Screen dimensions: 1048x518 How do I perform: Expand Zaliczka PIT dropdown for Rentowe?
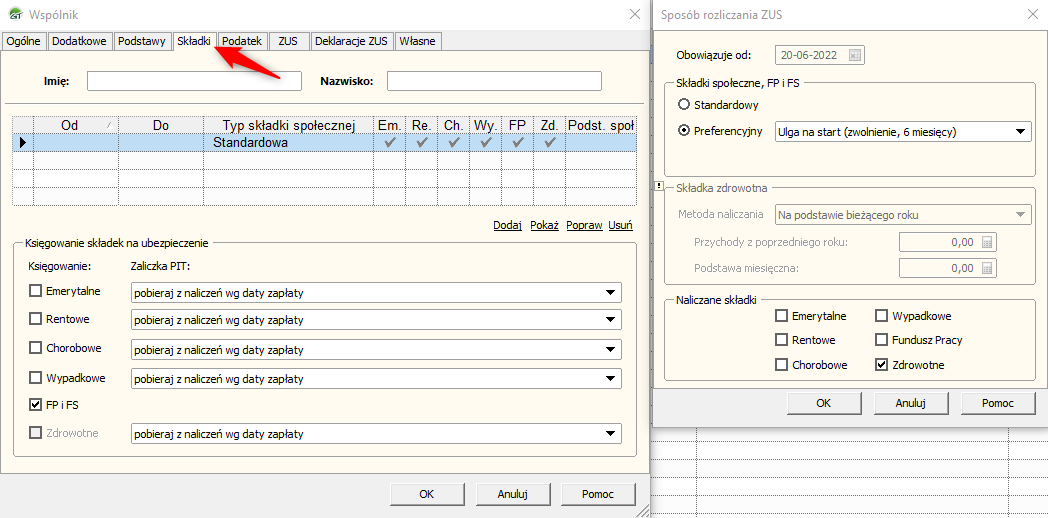pos(610,320)
